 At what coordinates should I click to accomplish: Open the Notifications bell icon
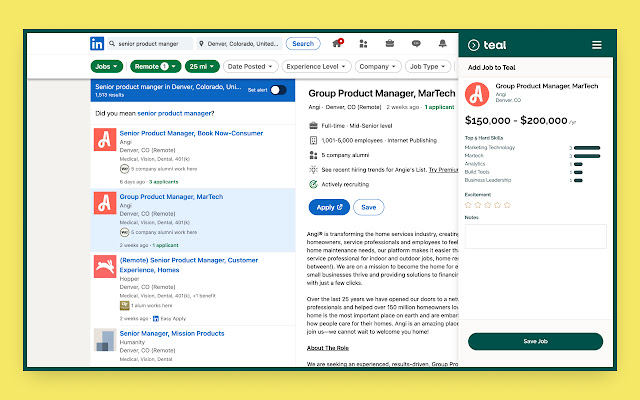(442, 43)
